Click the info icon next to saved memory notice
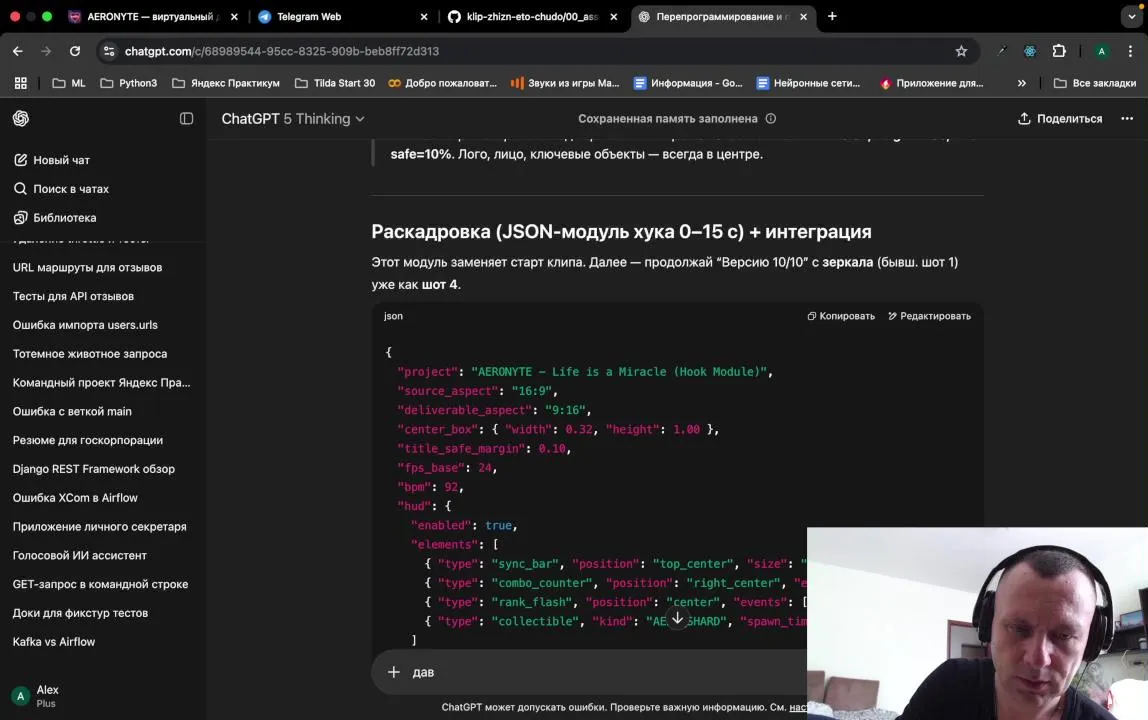 [770, 119]
